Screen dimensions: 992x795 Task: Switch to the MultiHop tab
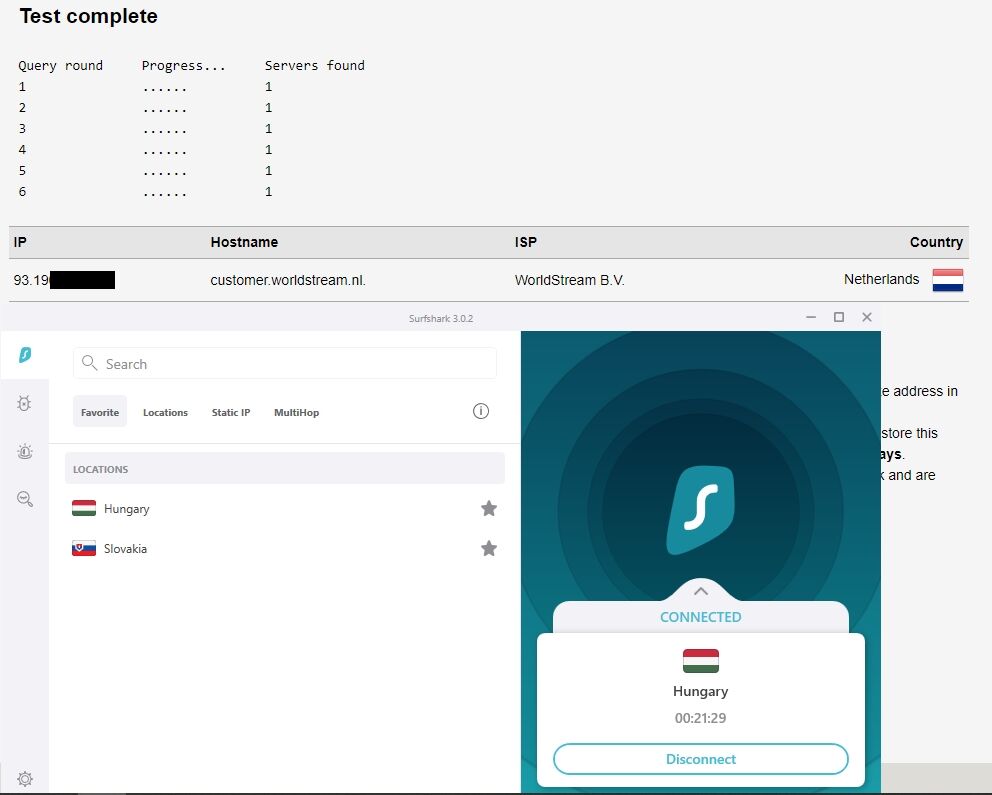point(296,412)
